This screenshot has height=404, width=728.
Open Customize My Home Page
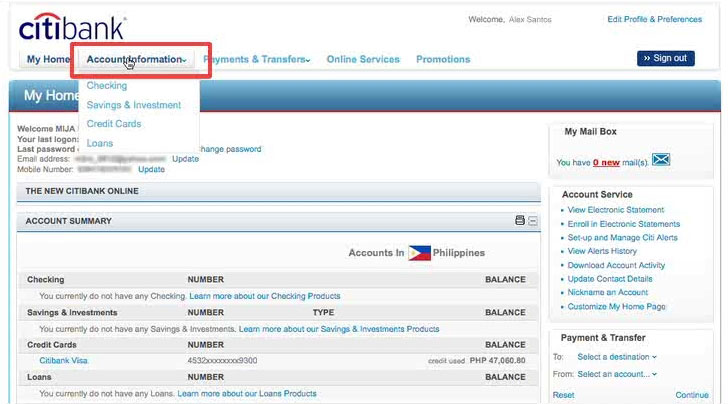617,306
